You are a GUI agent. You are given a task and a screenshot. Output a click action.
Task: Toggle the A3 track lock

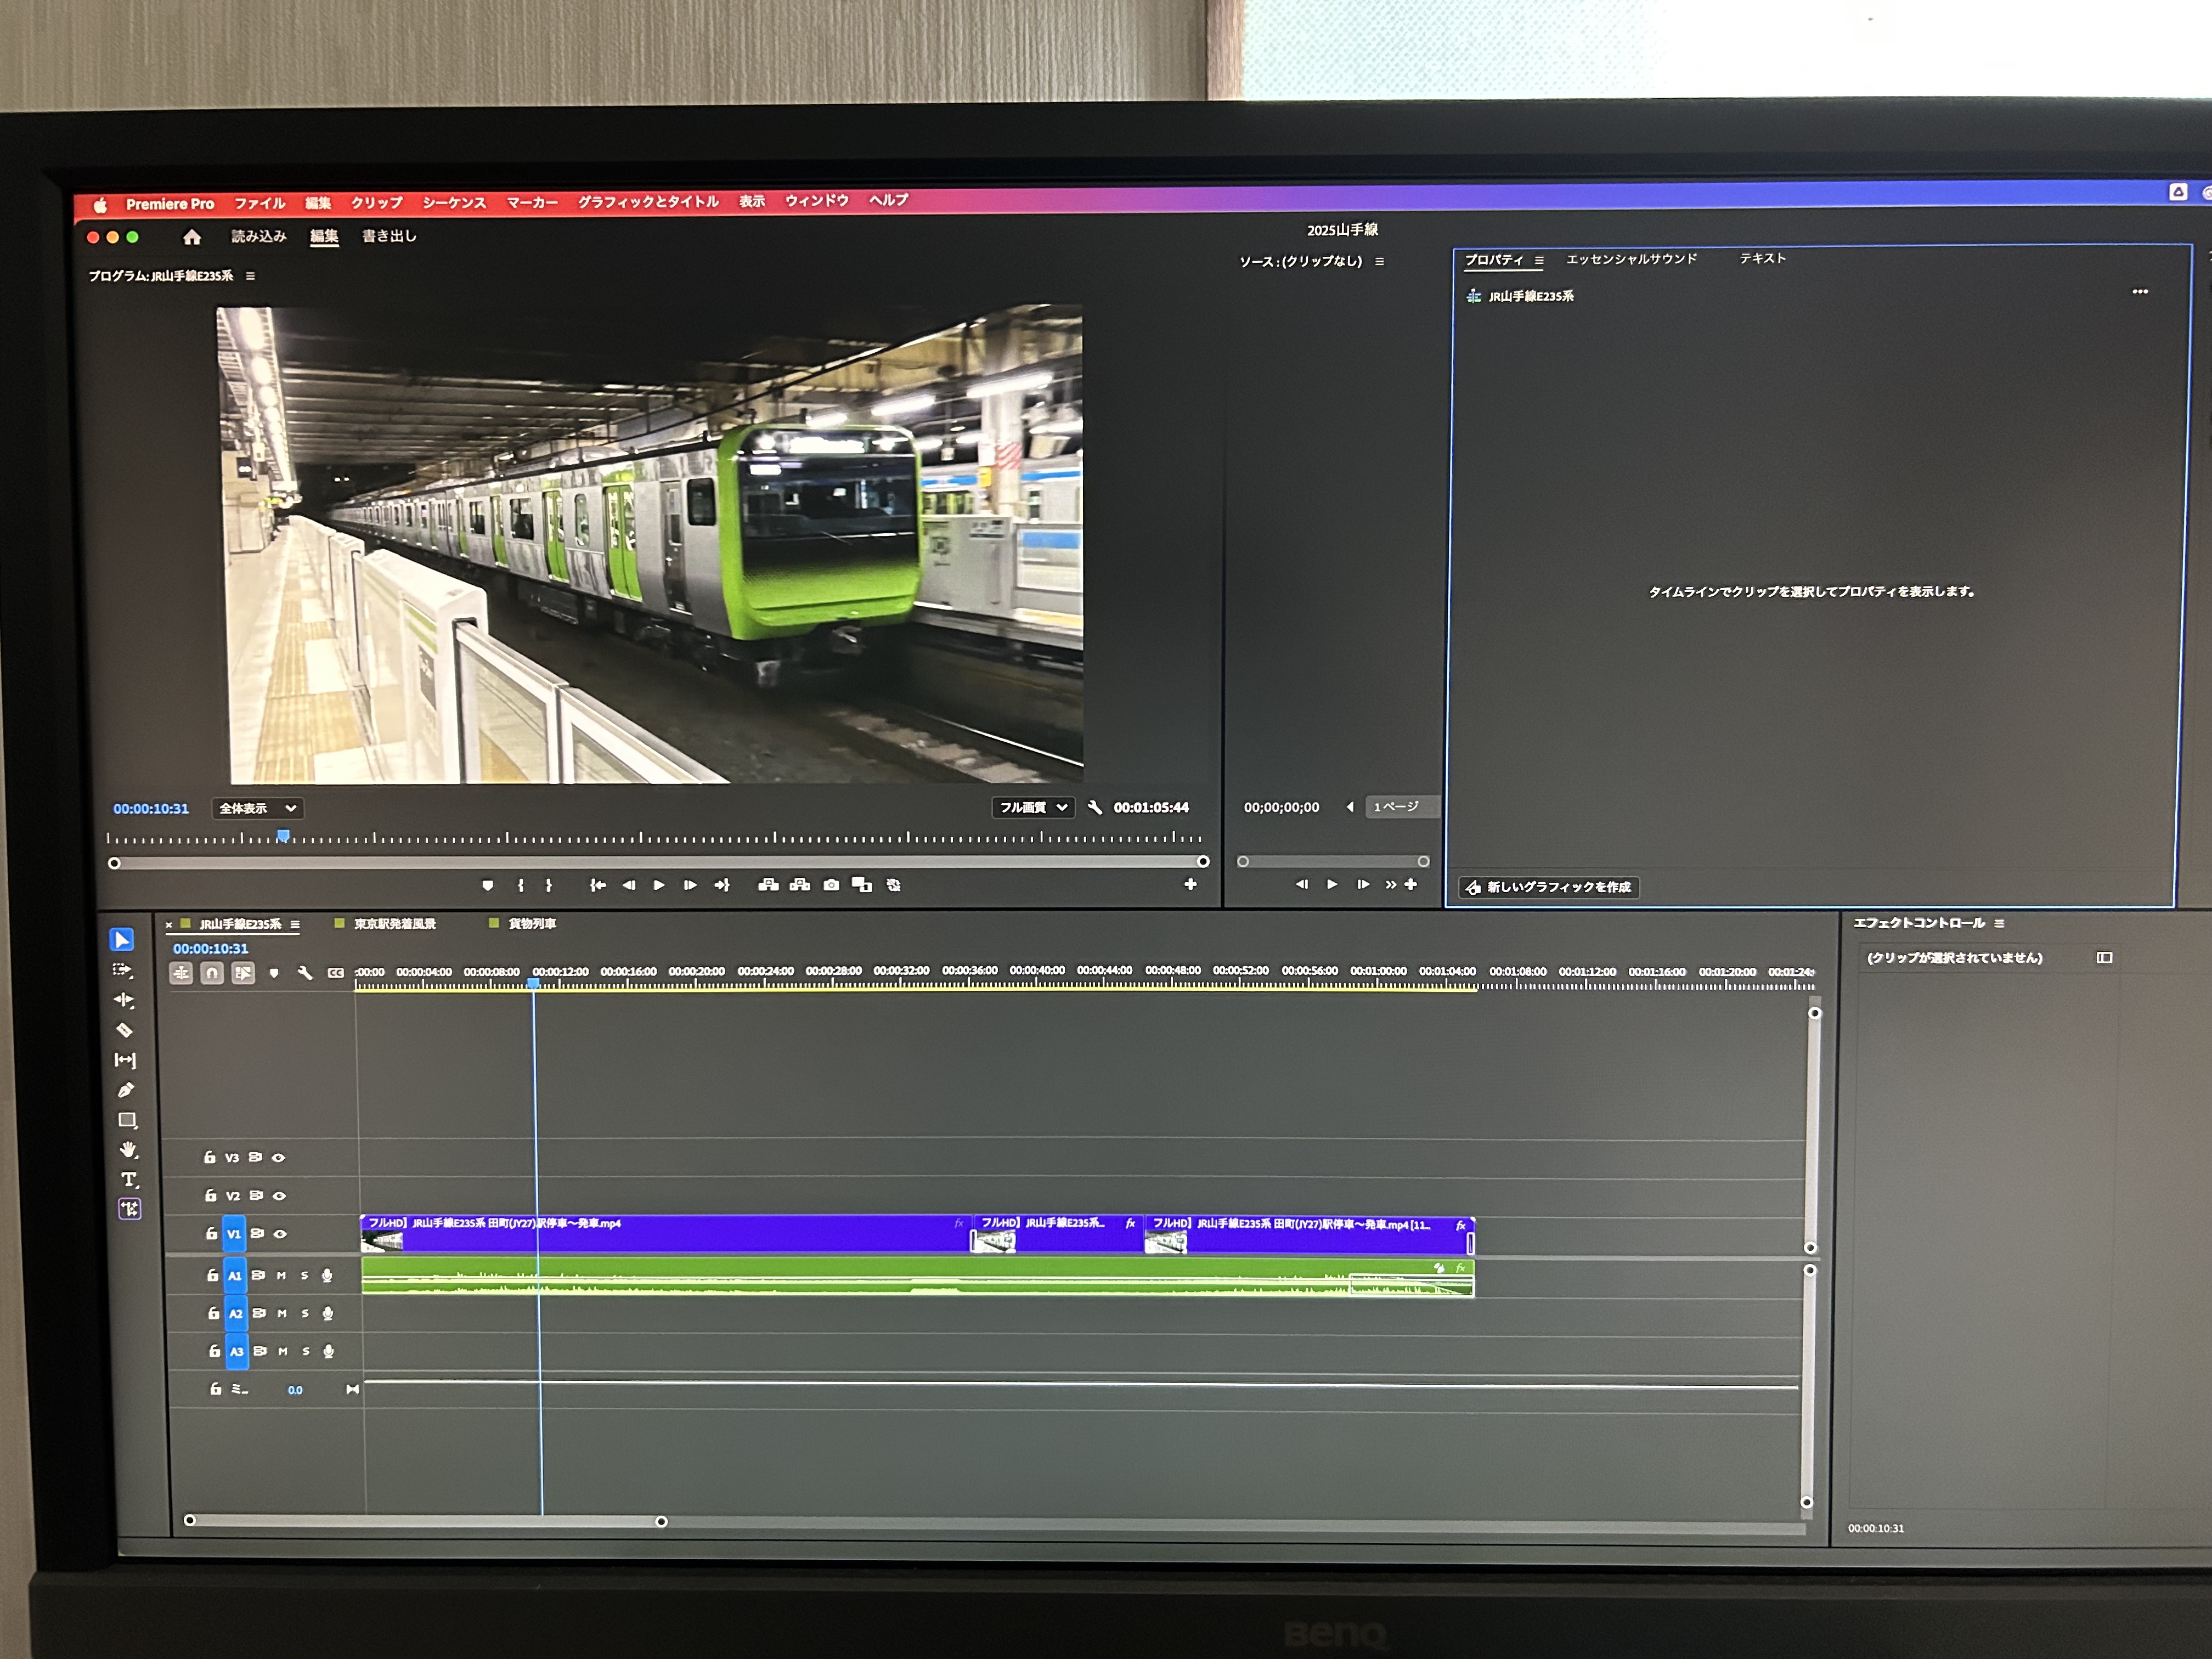[x=214, y=1351]
